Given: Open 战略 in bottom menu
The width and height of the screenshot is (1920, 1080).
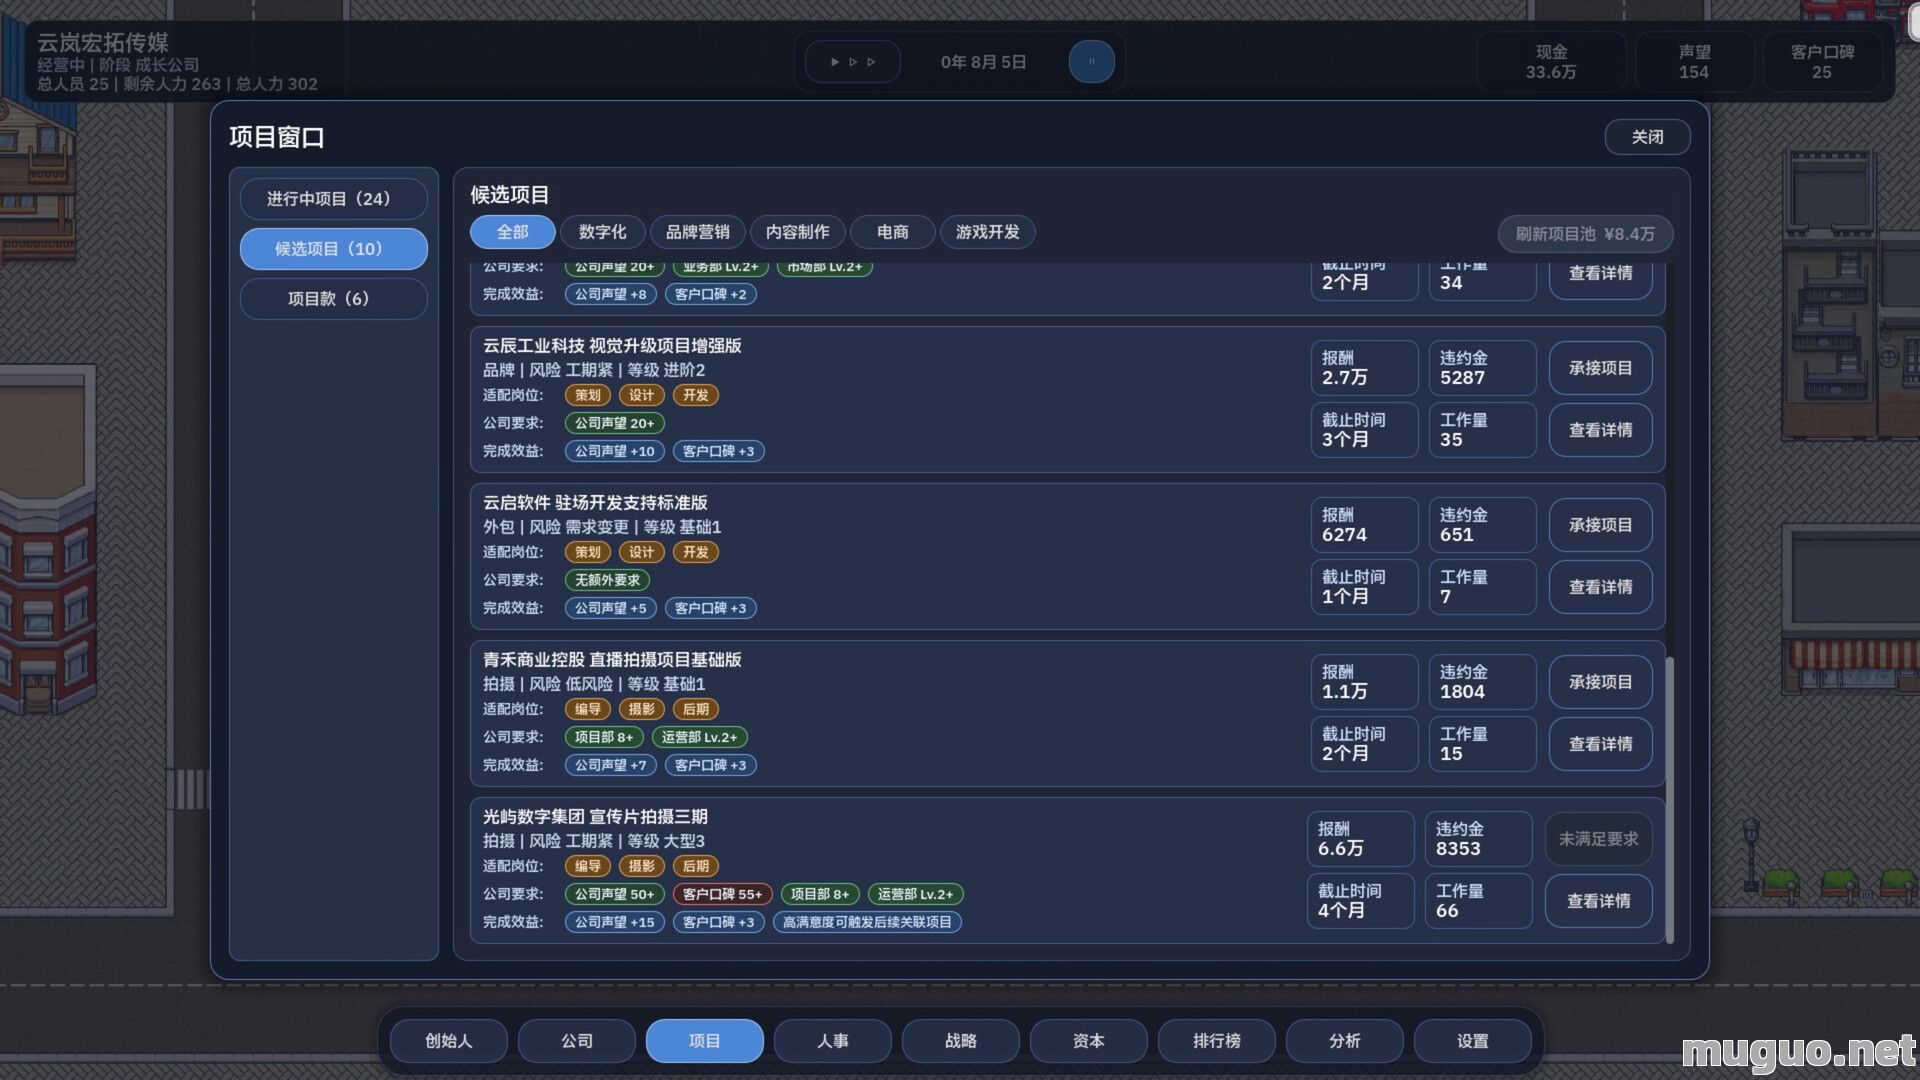Looking at the screenshot, I should pos(960,1041).
